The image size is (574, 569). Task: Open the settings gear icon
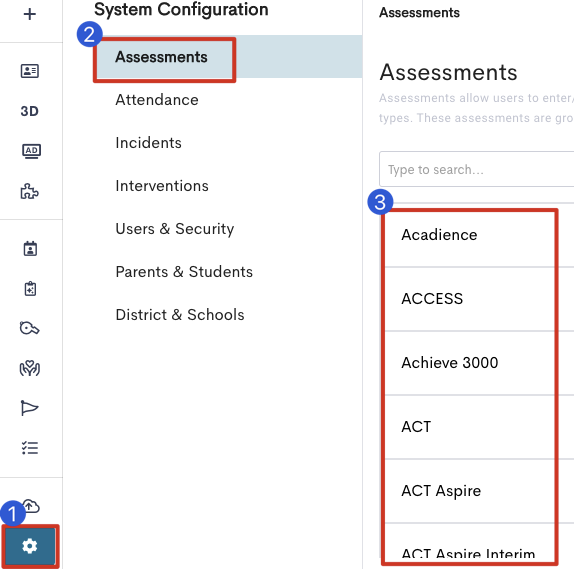30,546
